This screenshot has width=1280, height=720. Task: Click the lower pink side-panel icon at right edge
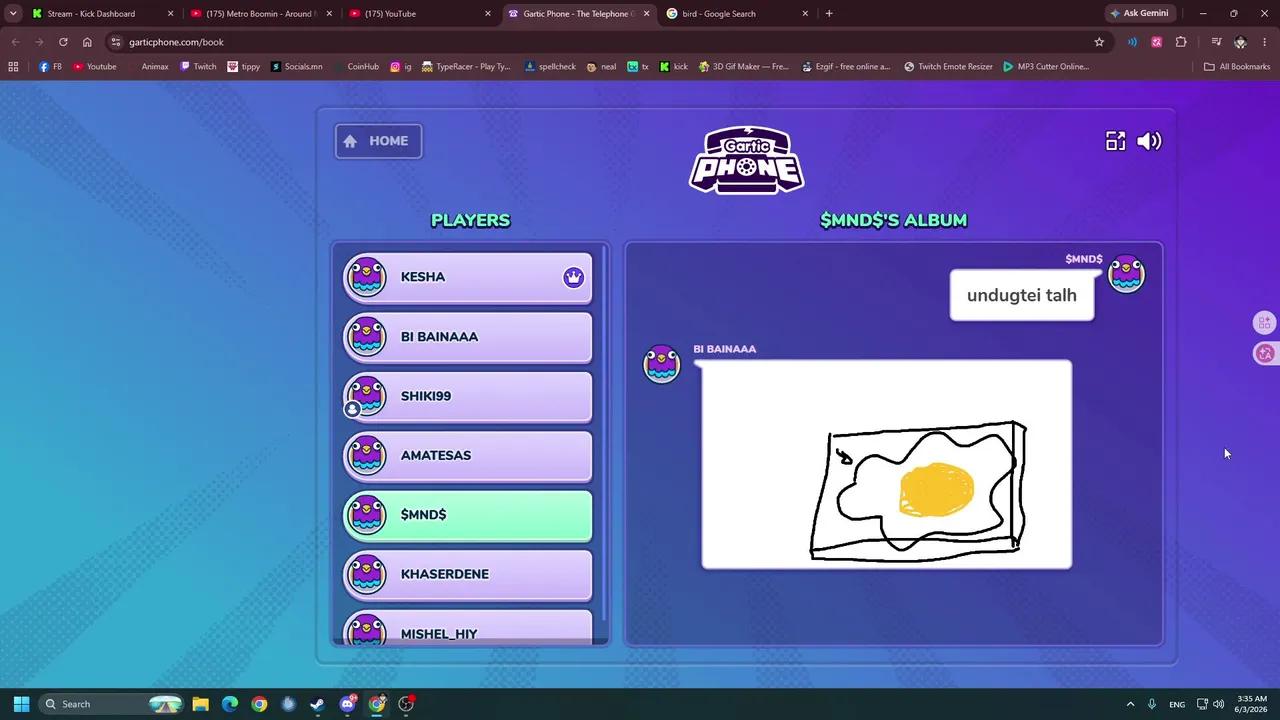tap(1265, 353)
